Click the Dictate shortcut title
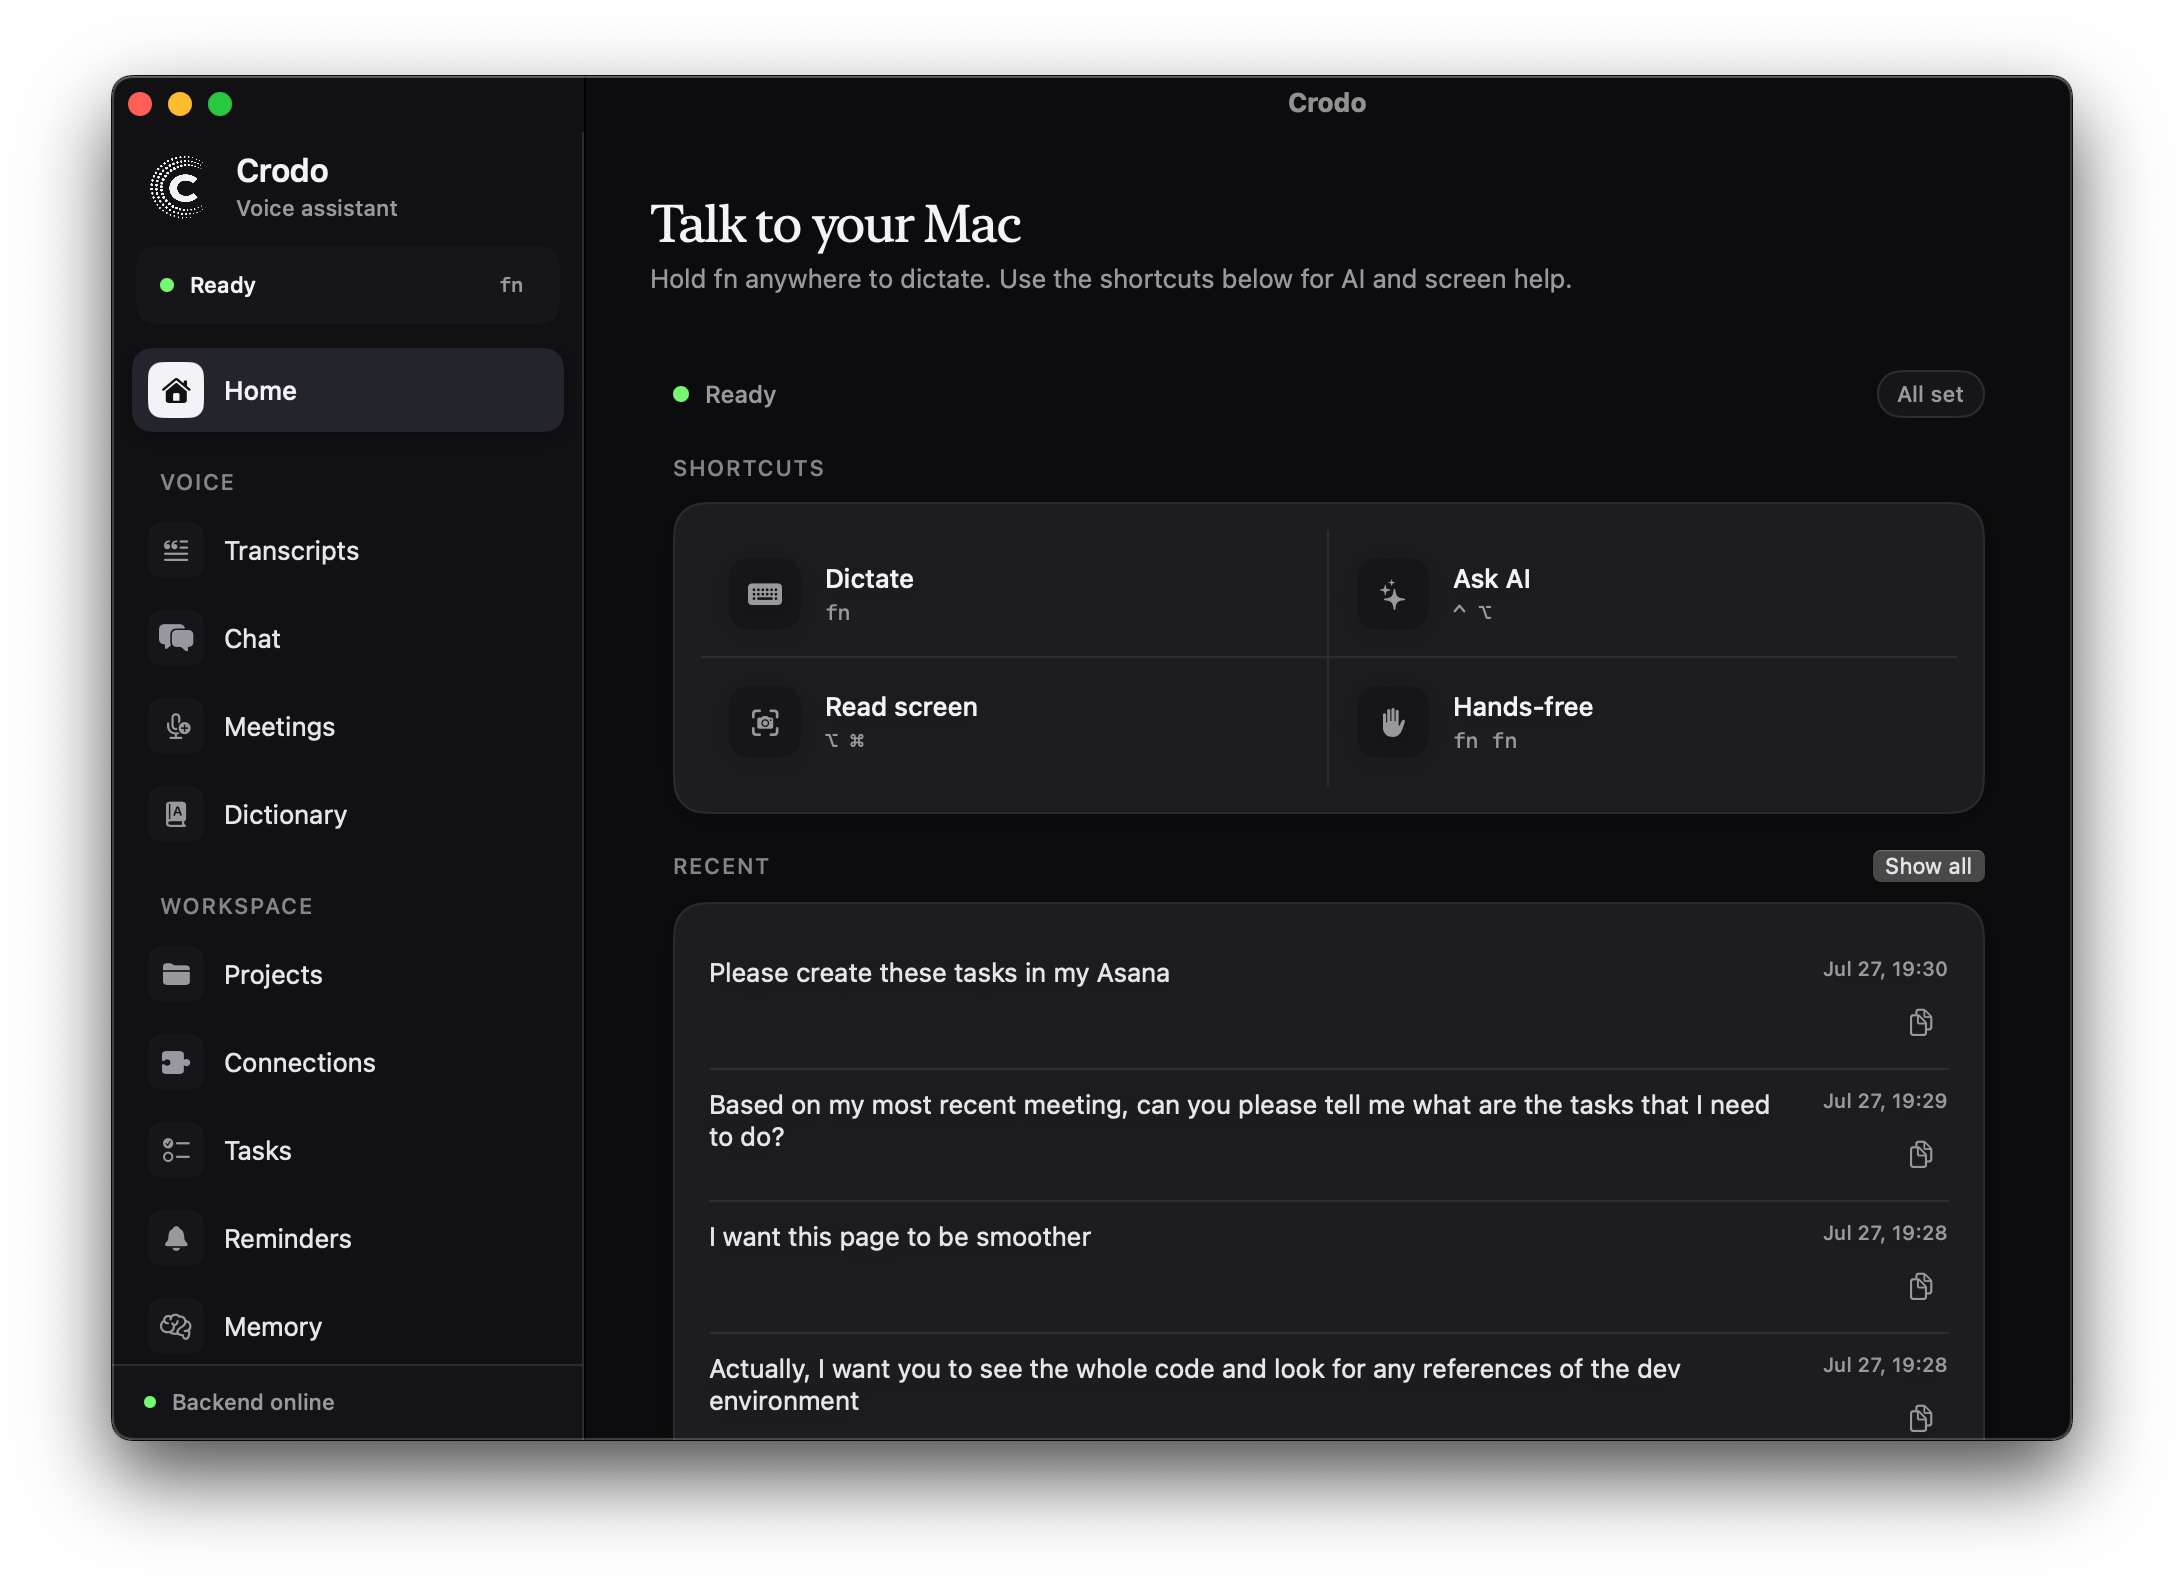2184x1588 pixels. 869,579
